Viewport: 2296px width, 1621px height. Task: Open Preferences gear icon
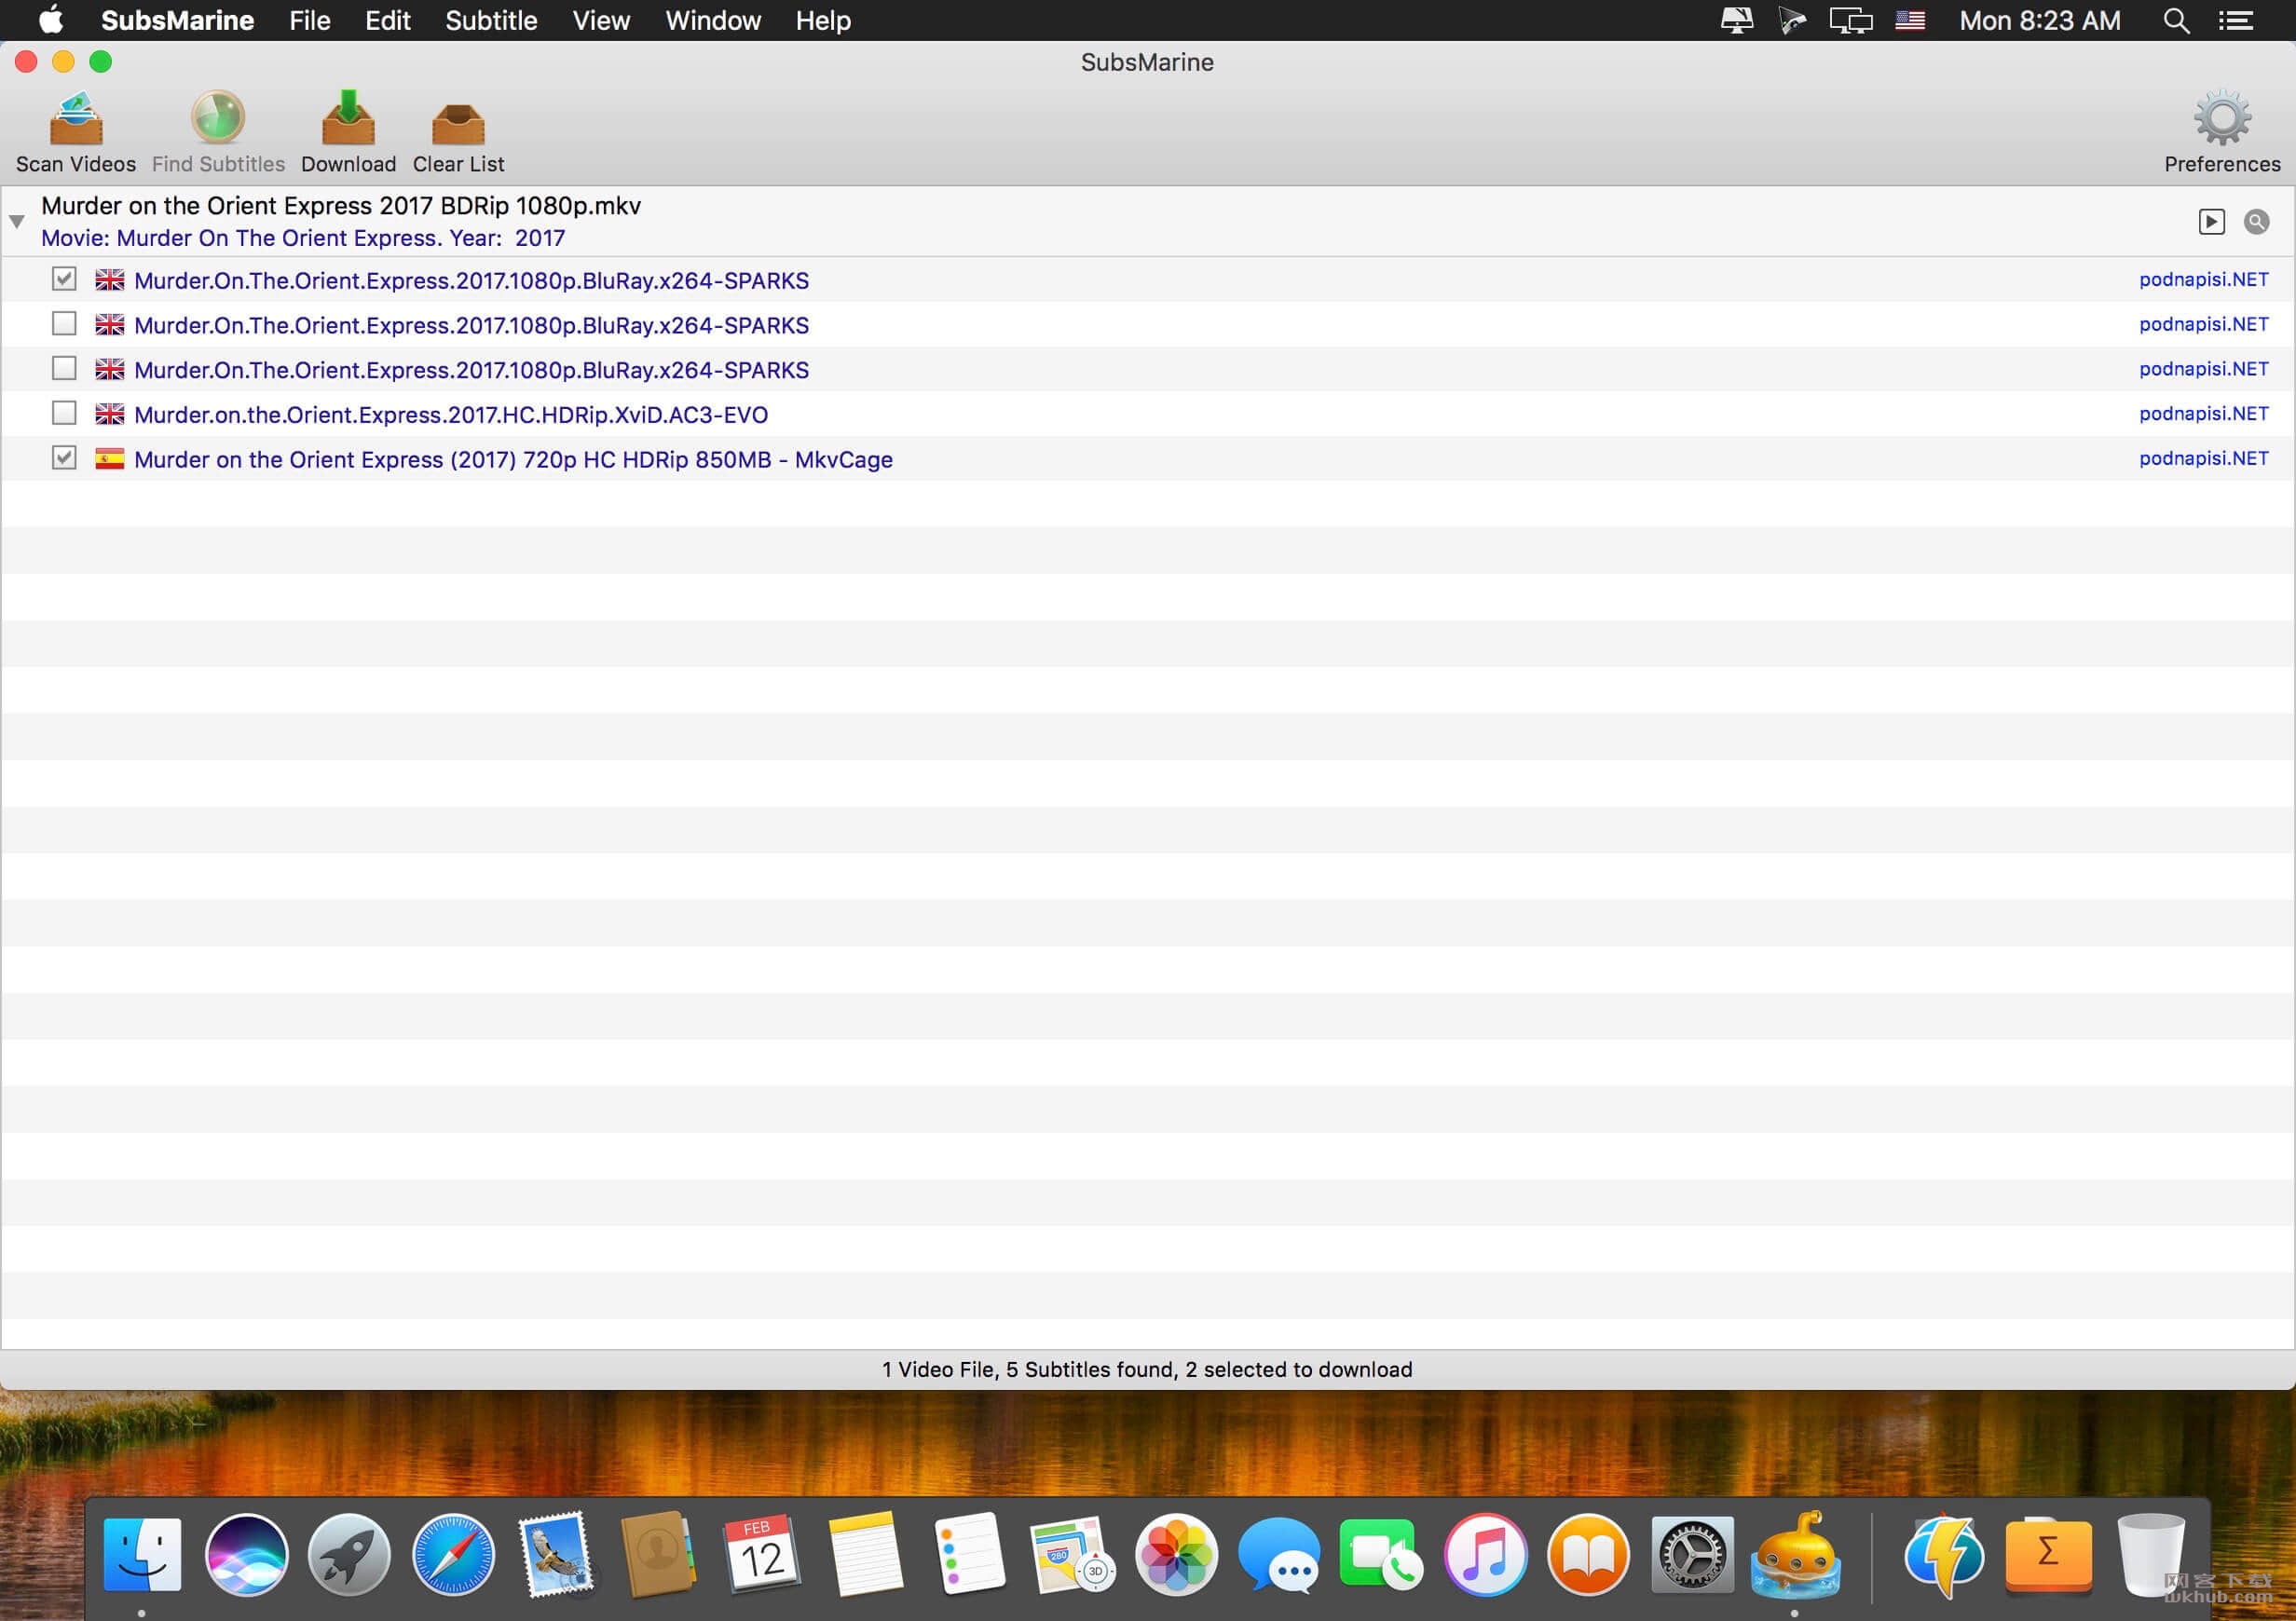click(x=2222, y=118)
